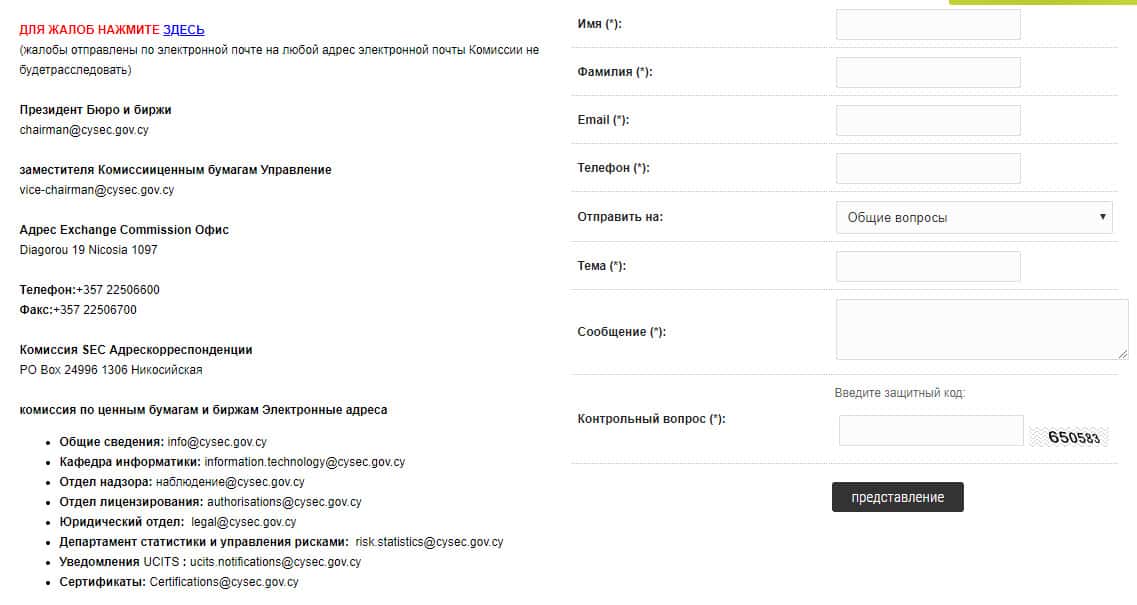This screenshot has width=1137, height=605.
Task: Click the ЗДЕСЬ complaints link
Action: [x=183, y=30]
